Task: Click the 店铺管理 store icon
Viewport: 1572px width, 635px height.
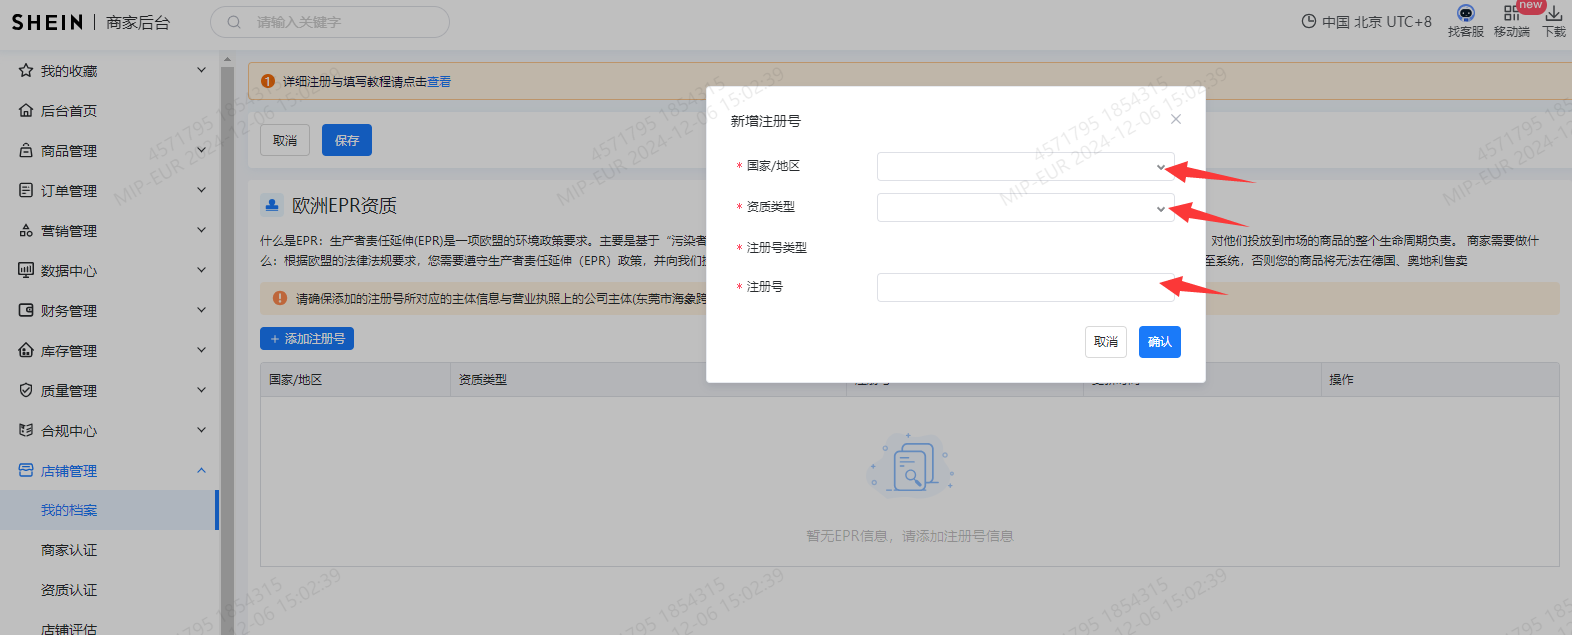Action: click(x=26, y=470)
